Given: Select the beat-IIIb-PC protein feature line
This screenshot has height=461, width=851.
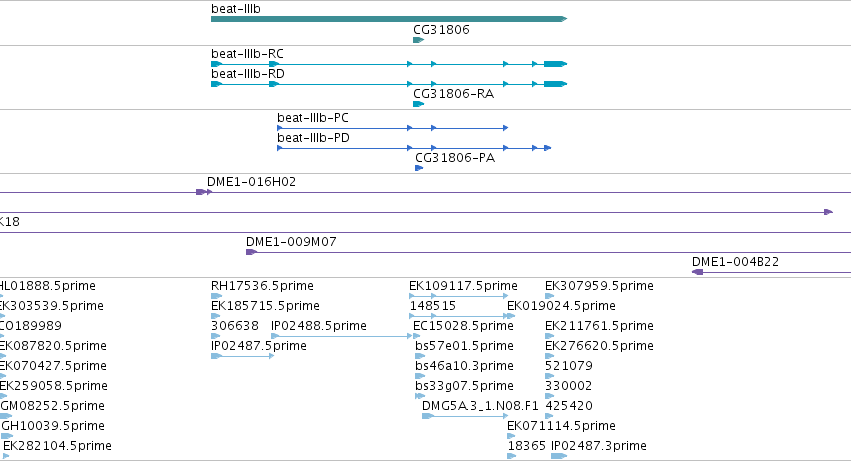Looking at the screenshot, I should click(x=392, y=128).
